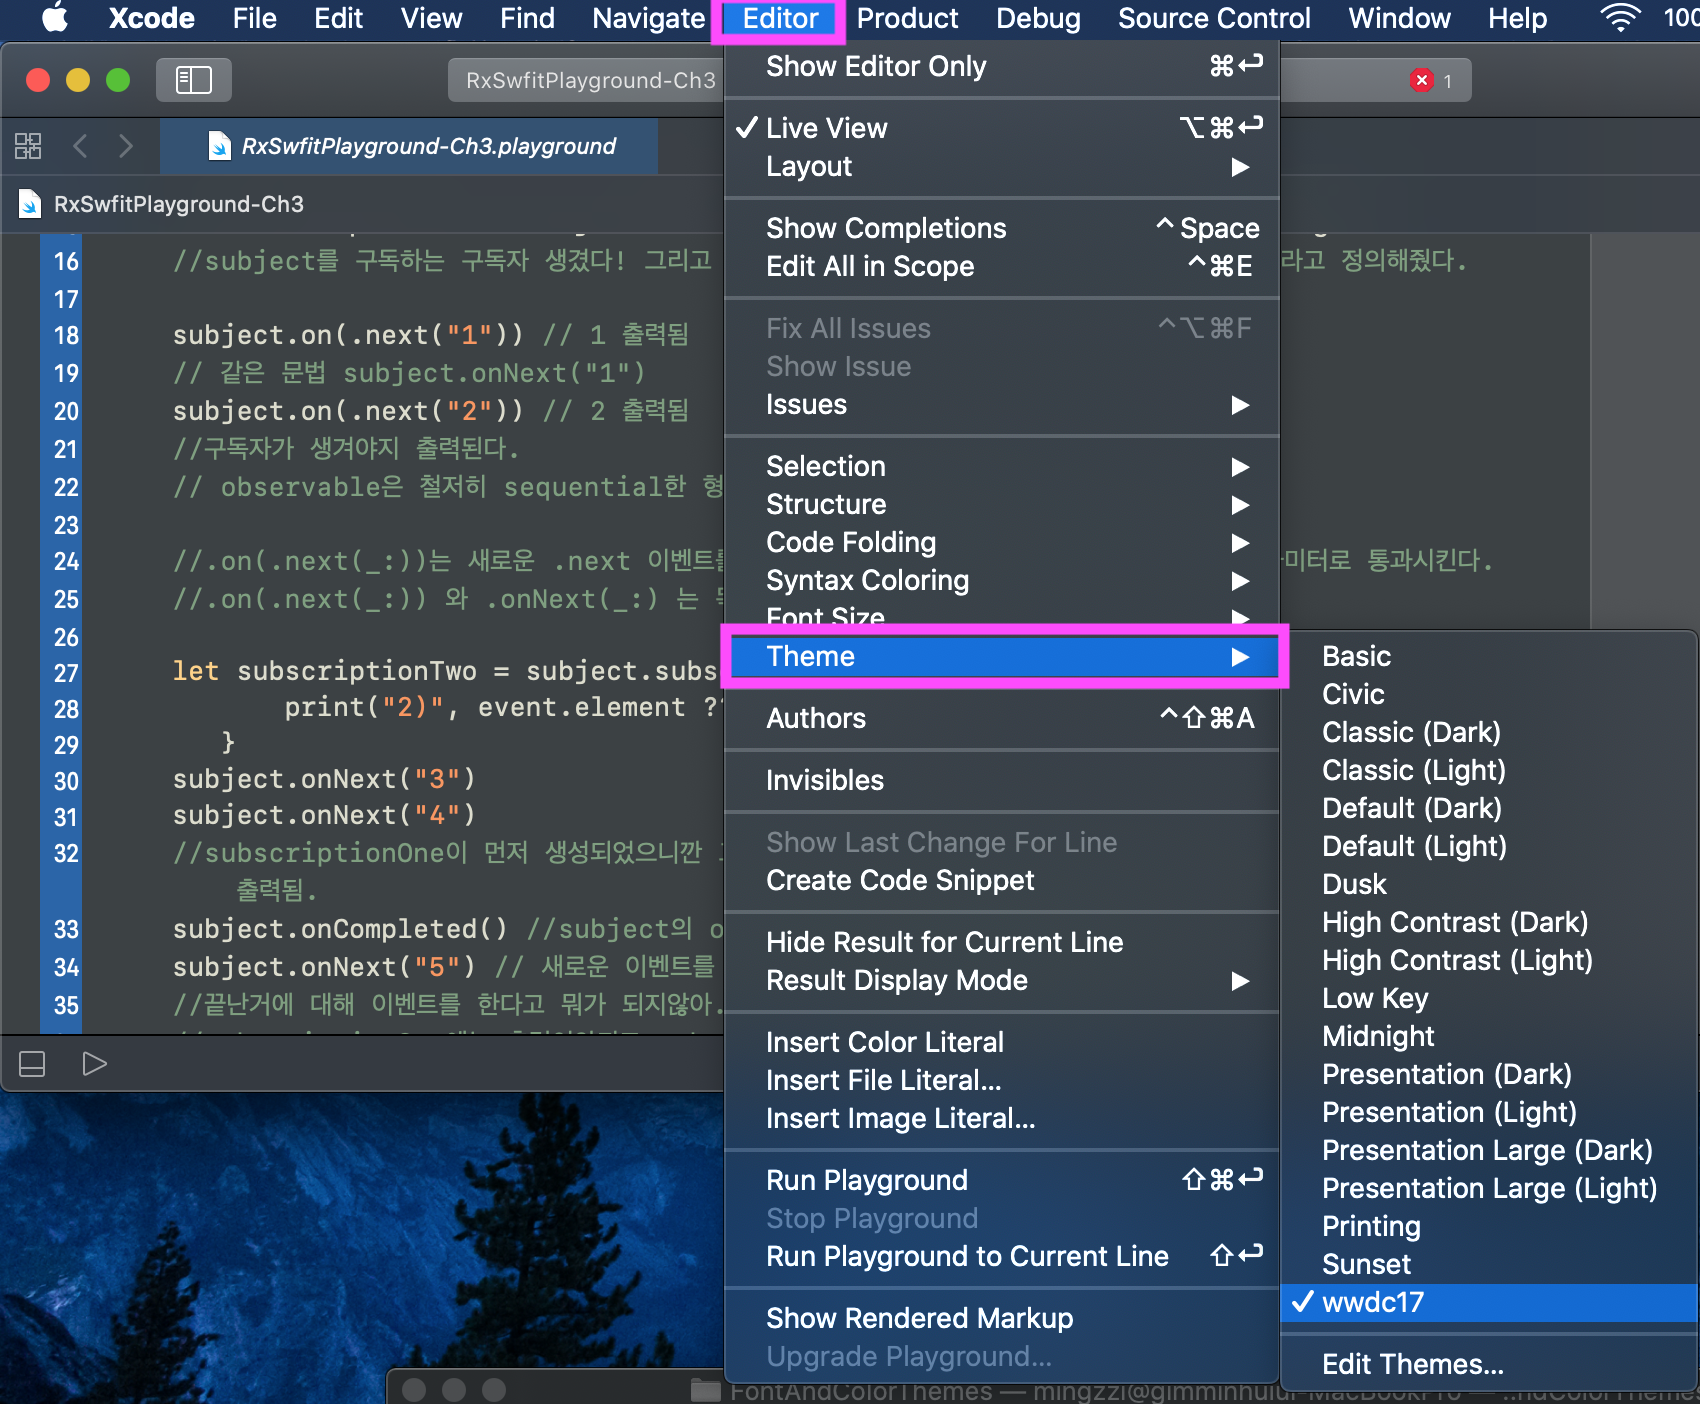The width and height of the screenshot is (1700, 1404).
Task: Select the Sunset theme
Action: click(x=1489, y=1264)
